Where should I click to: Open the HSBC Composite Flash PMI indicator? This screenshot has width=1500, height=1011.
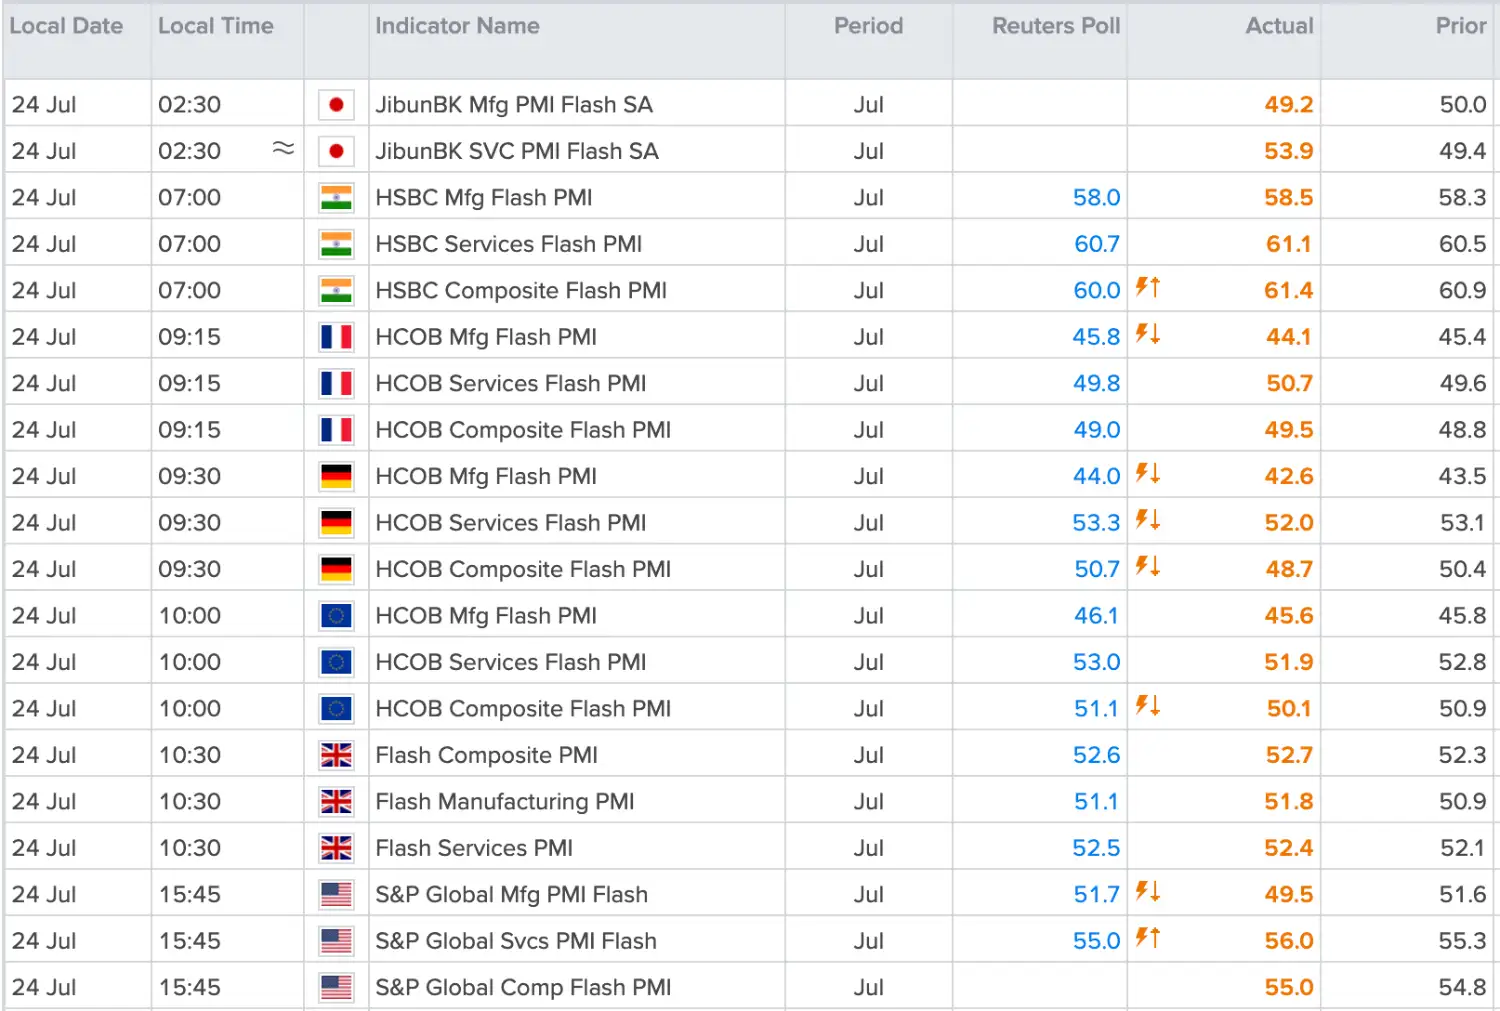pos(521,291)
